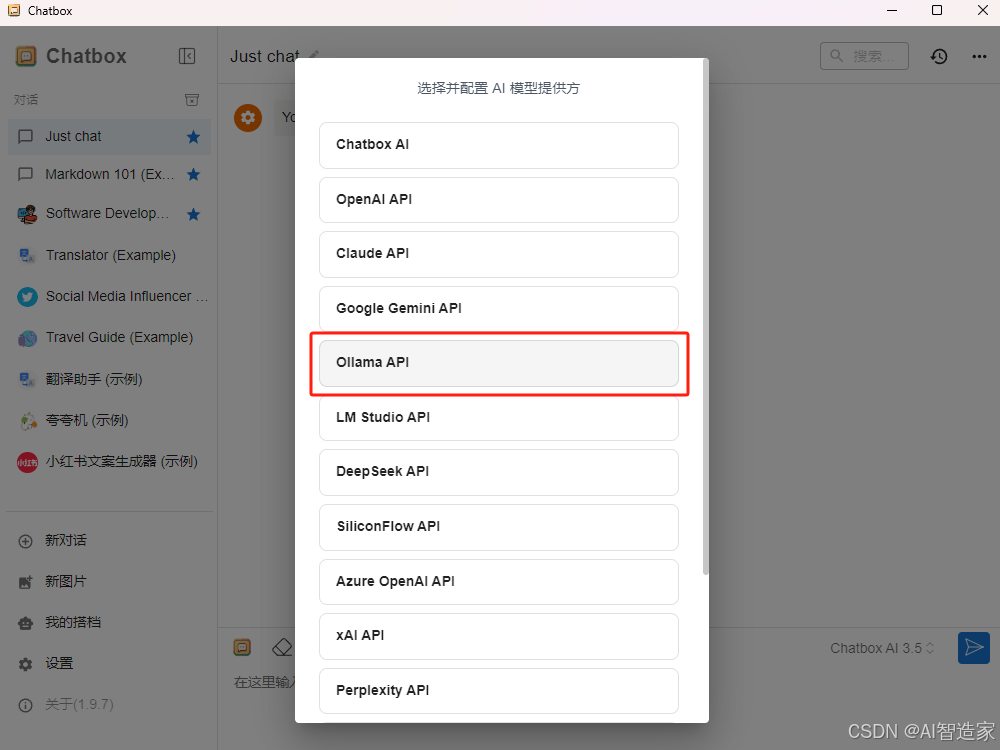Click the chat bubble icon of Markdown 101
The height and width of the screenshot is (750, 1000).
click(x=26, y=174)
